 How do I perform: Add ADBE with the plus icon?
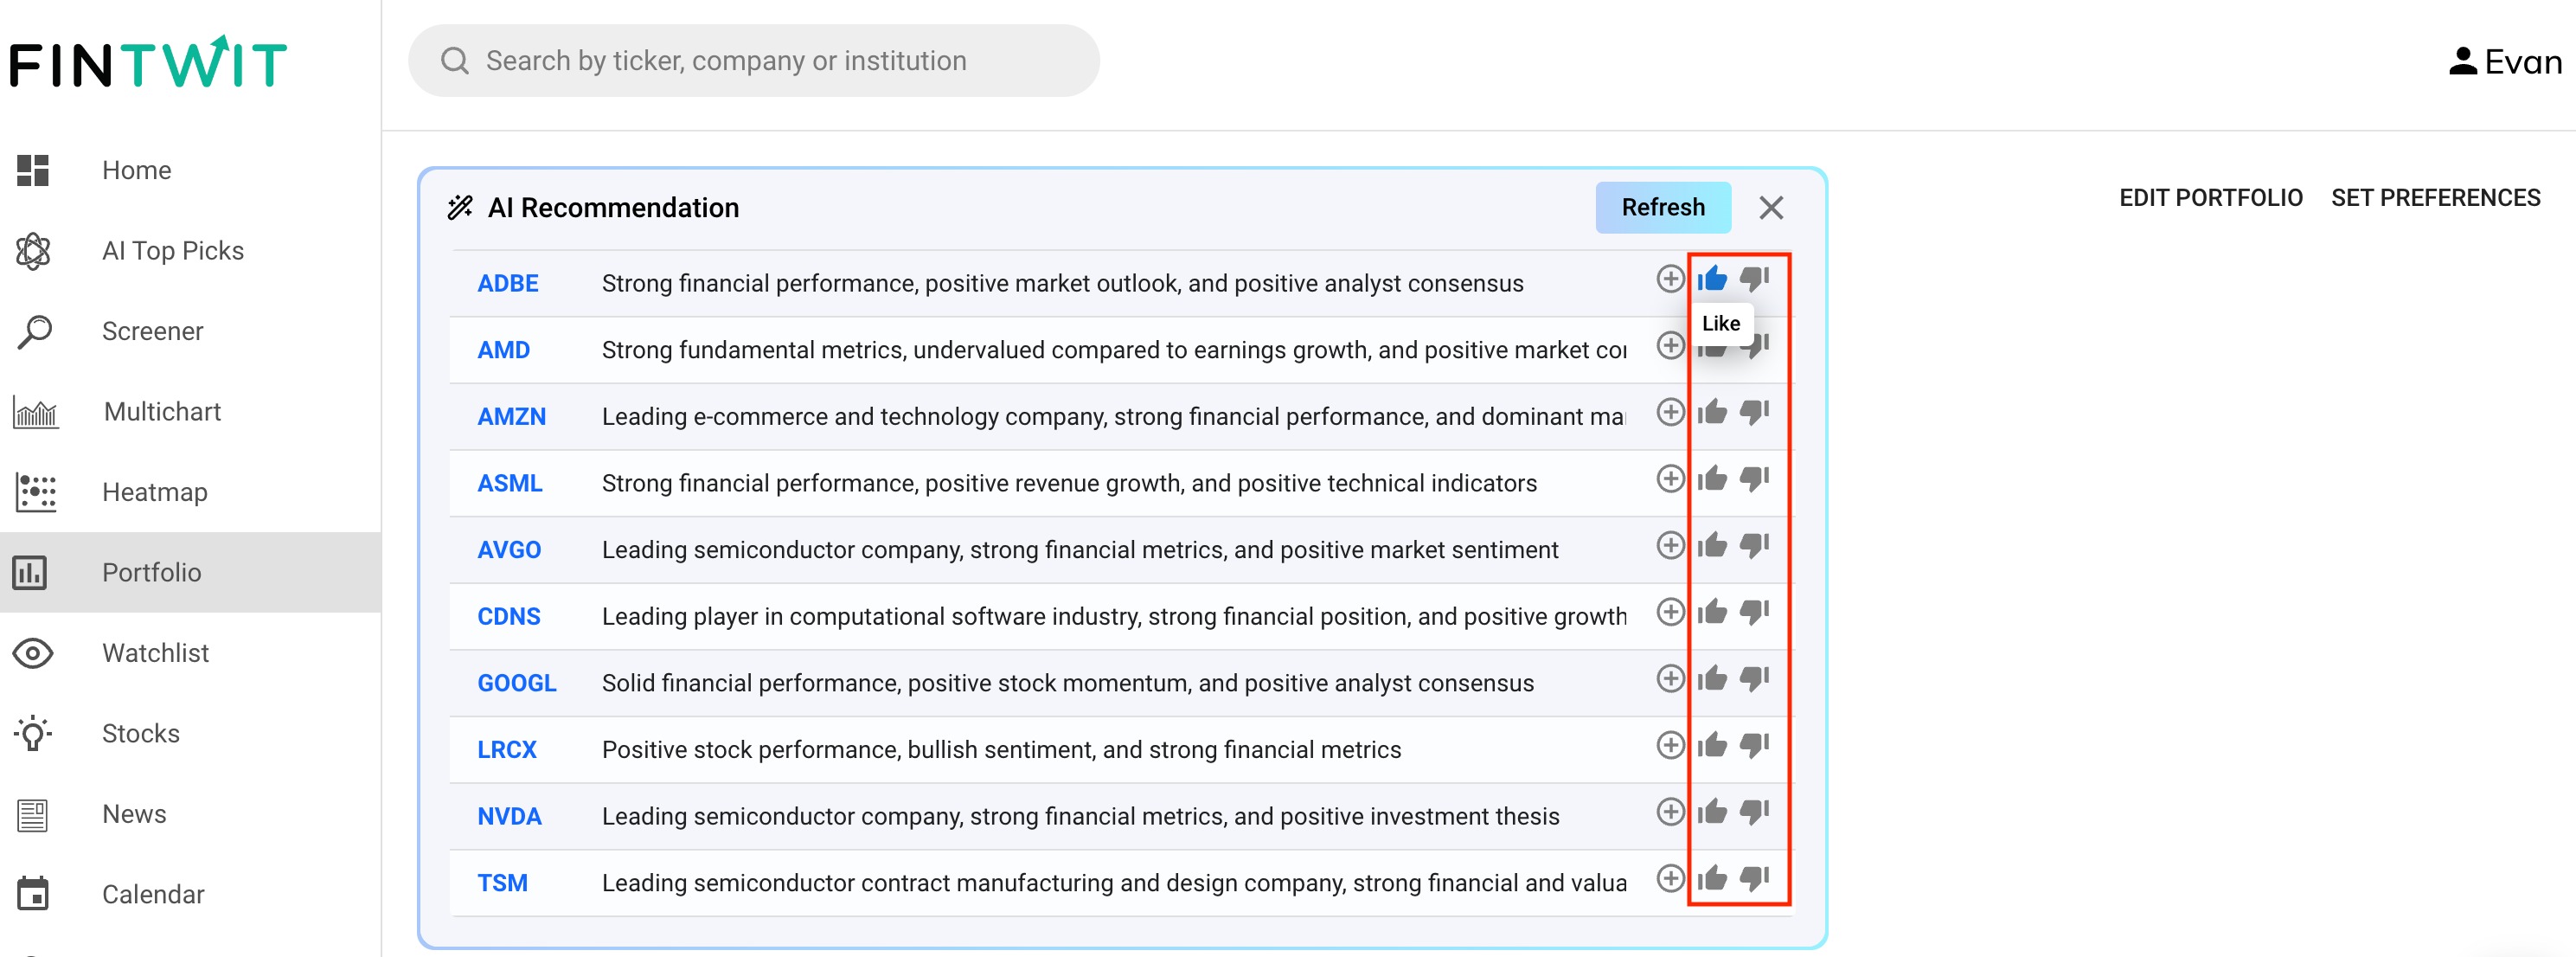1670,279
